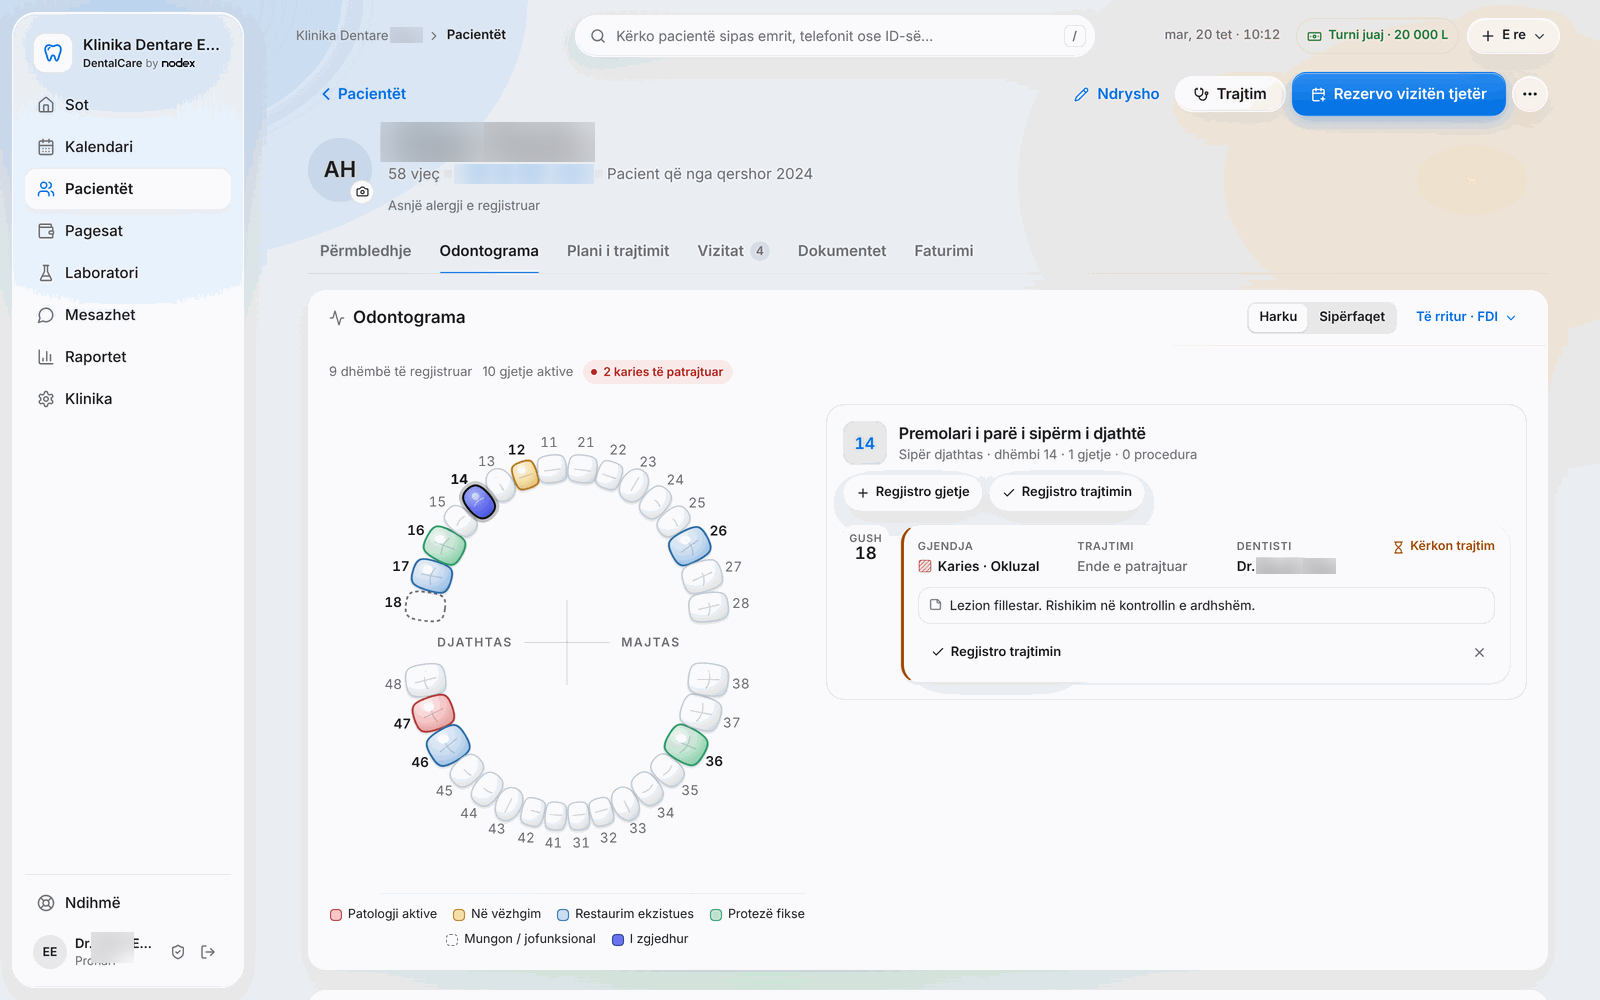The height and width of the screenshot is (1000, 1600).
Task: Open the Plani i trajtimit tab
Action: point(618,251)
